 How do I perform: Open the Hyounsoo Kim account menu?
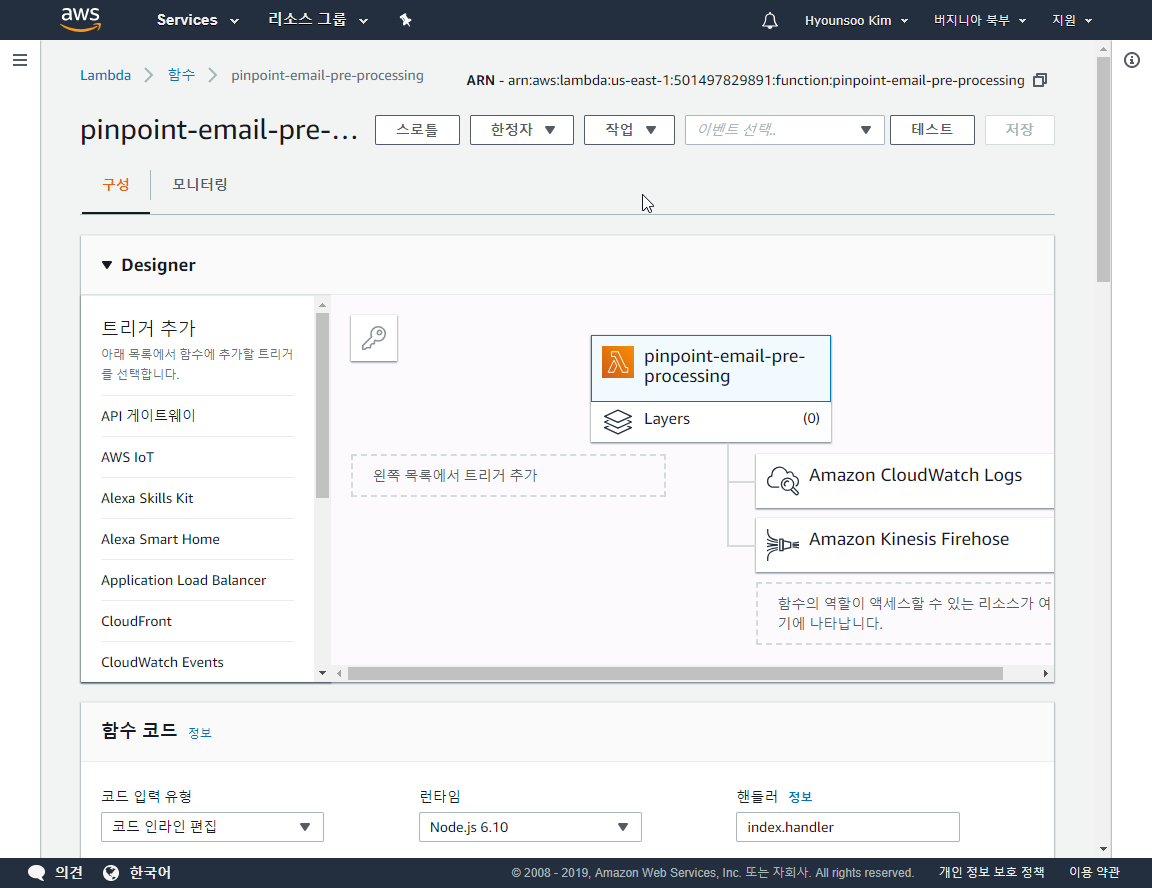(x=856, y=21)
